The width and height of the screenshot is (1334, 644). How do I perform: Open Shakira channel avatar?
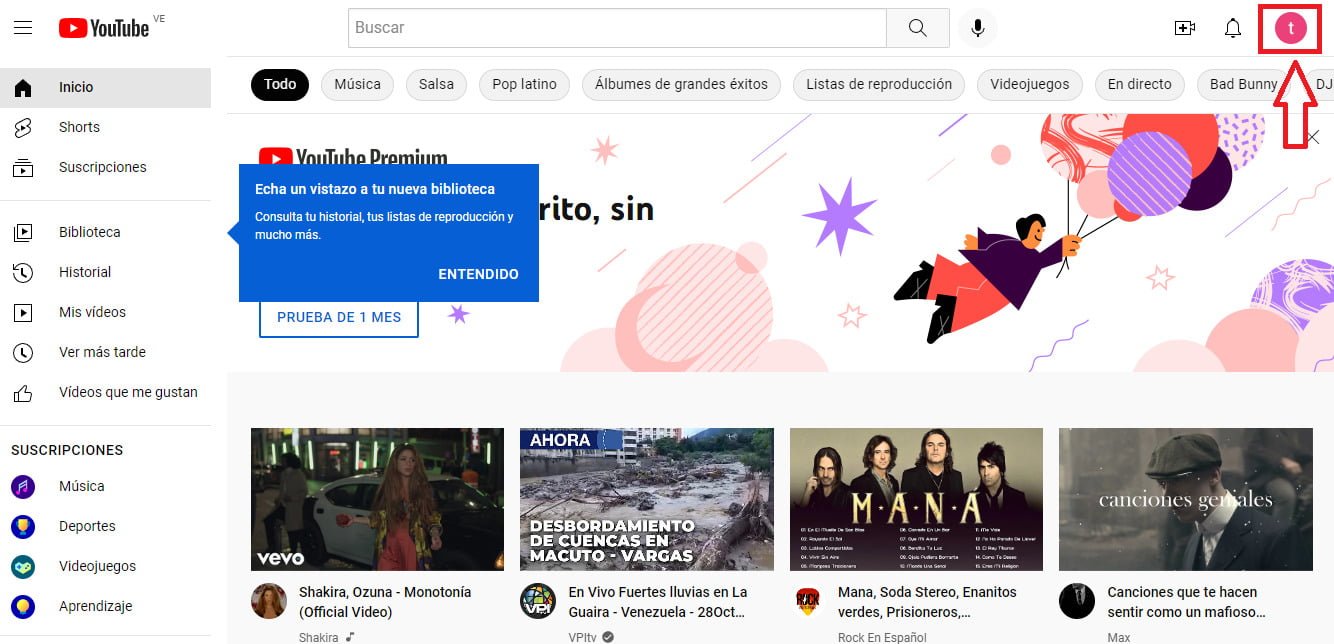[269, 601]
